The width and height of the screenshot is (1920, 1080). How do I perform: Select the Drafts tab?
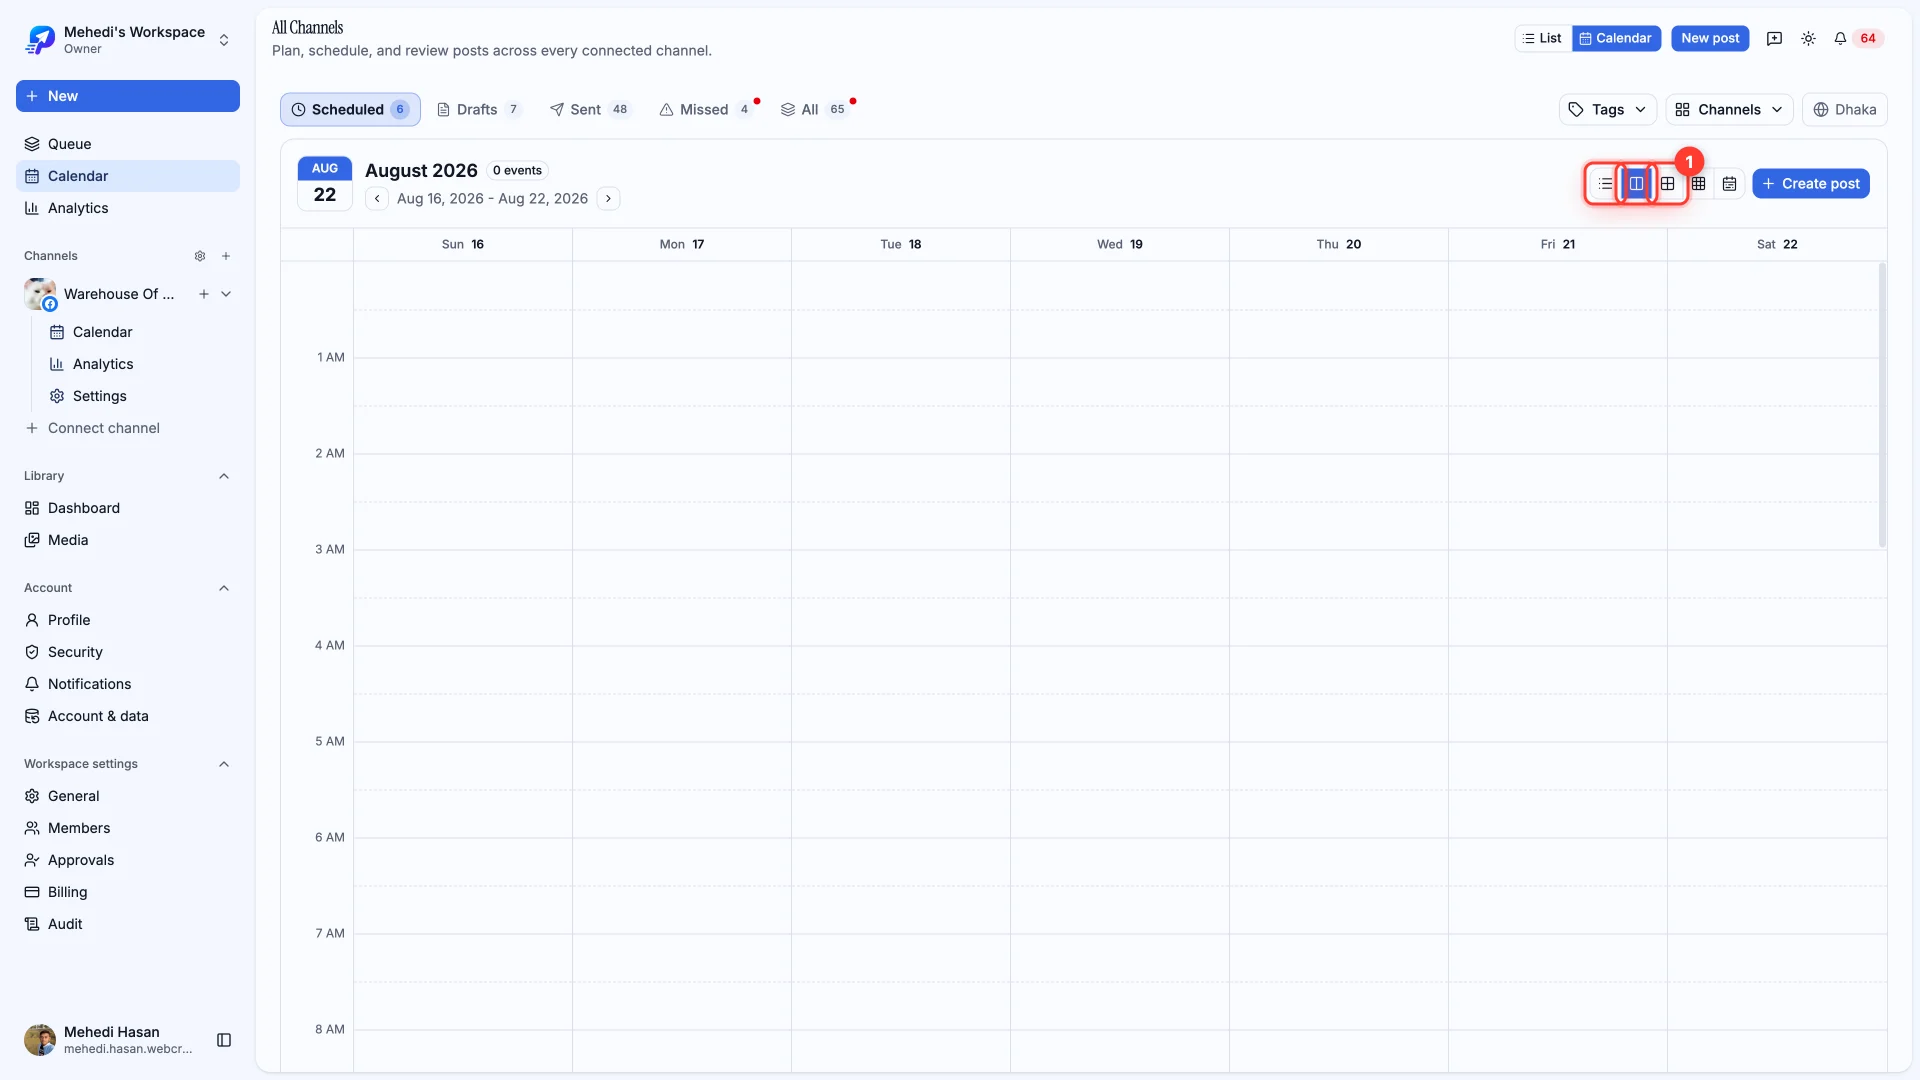(478, 110)
